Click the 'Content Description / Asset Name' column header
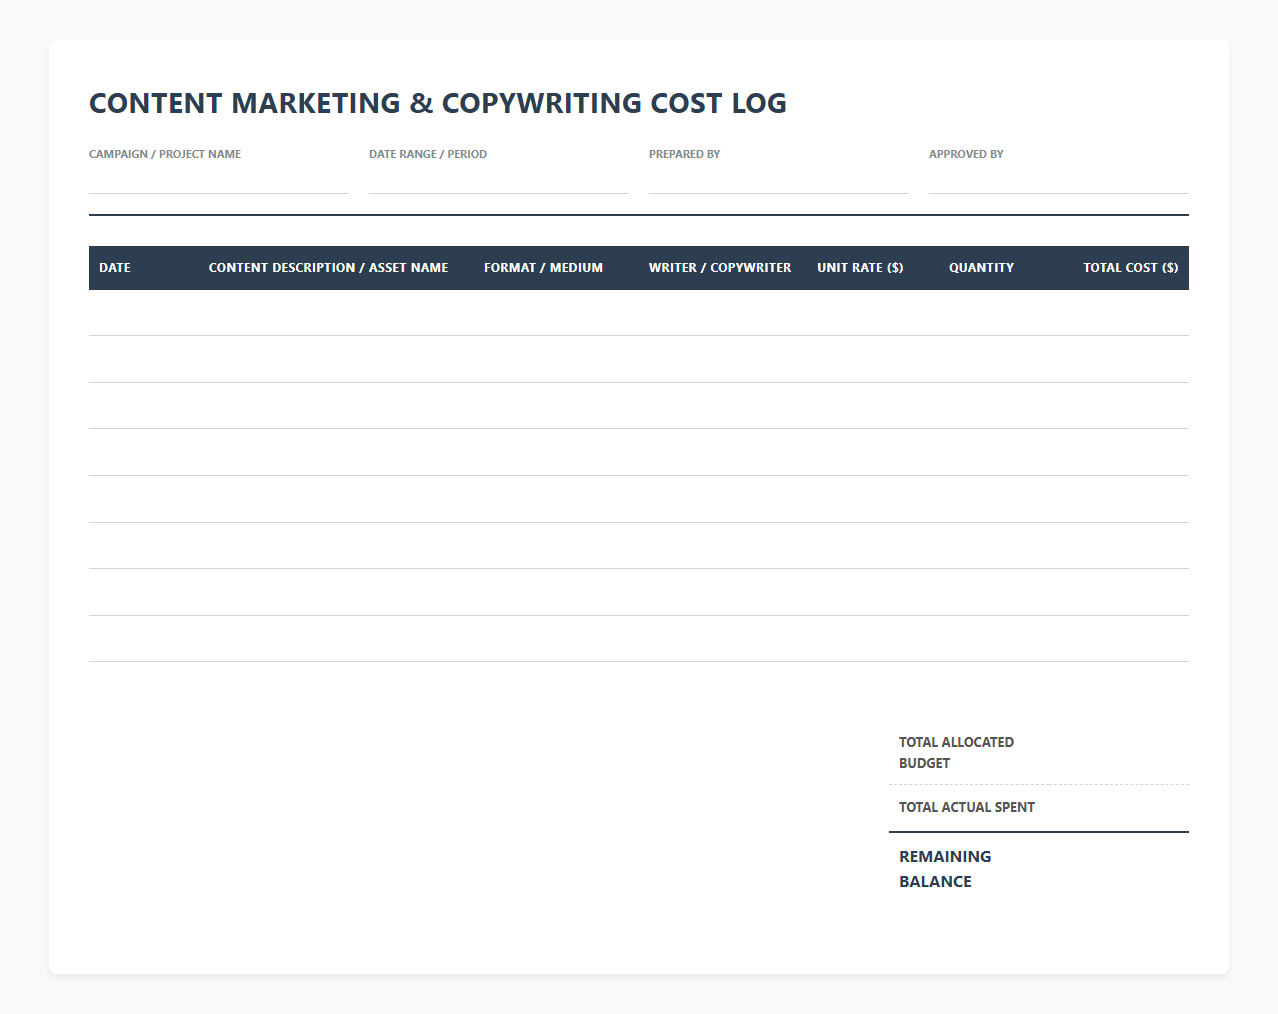1278x1014 pixels. [328, 268]
